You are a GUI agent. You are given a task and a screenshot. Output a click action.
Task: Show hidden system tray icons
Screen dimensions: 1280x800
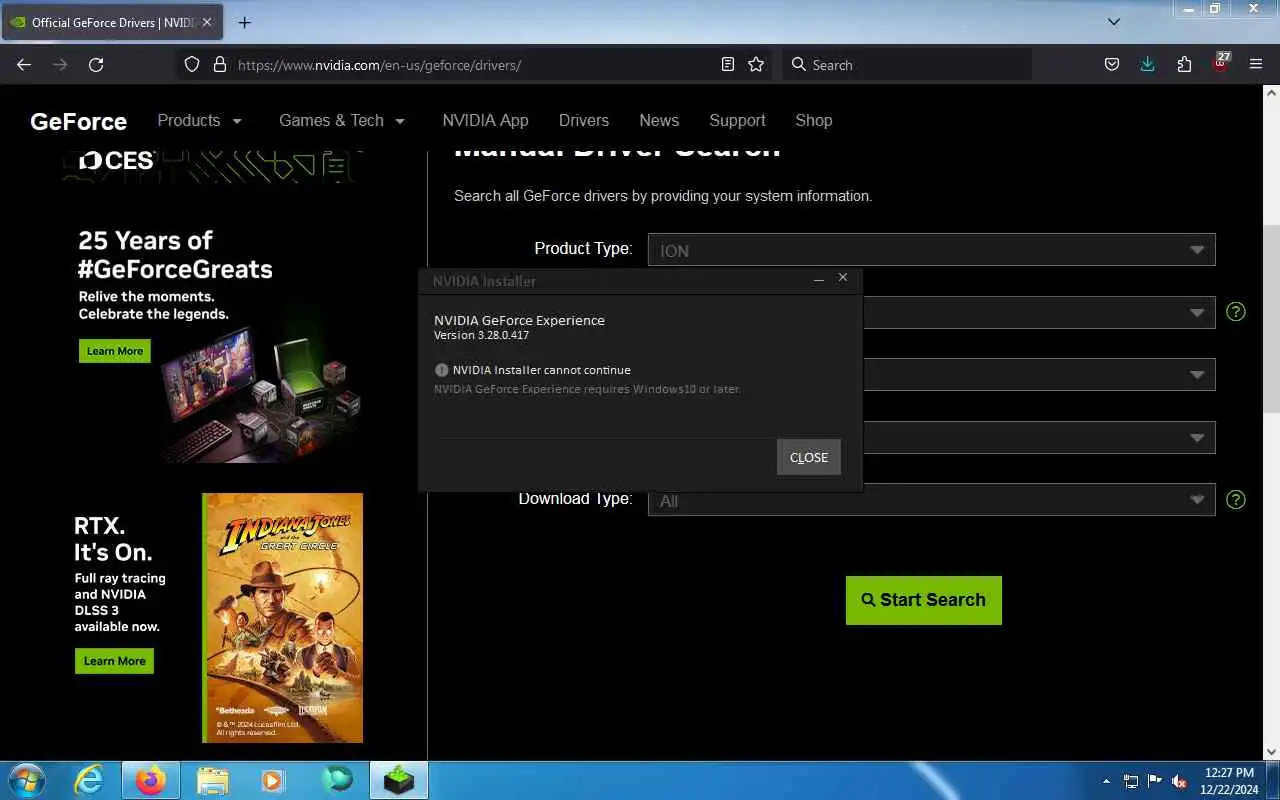[1106, 781]
